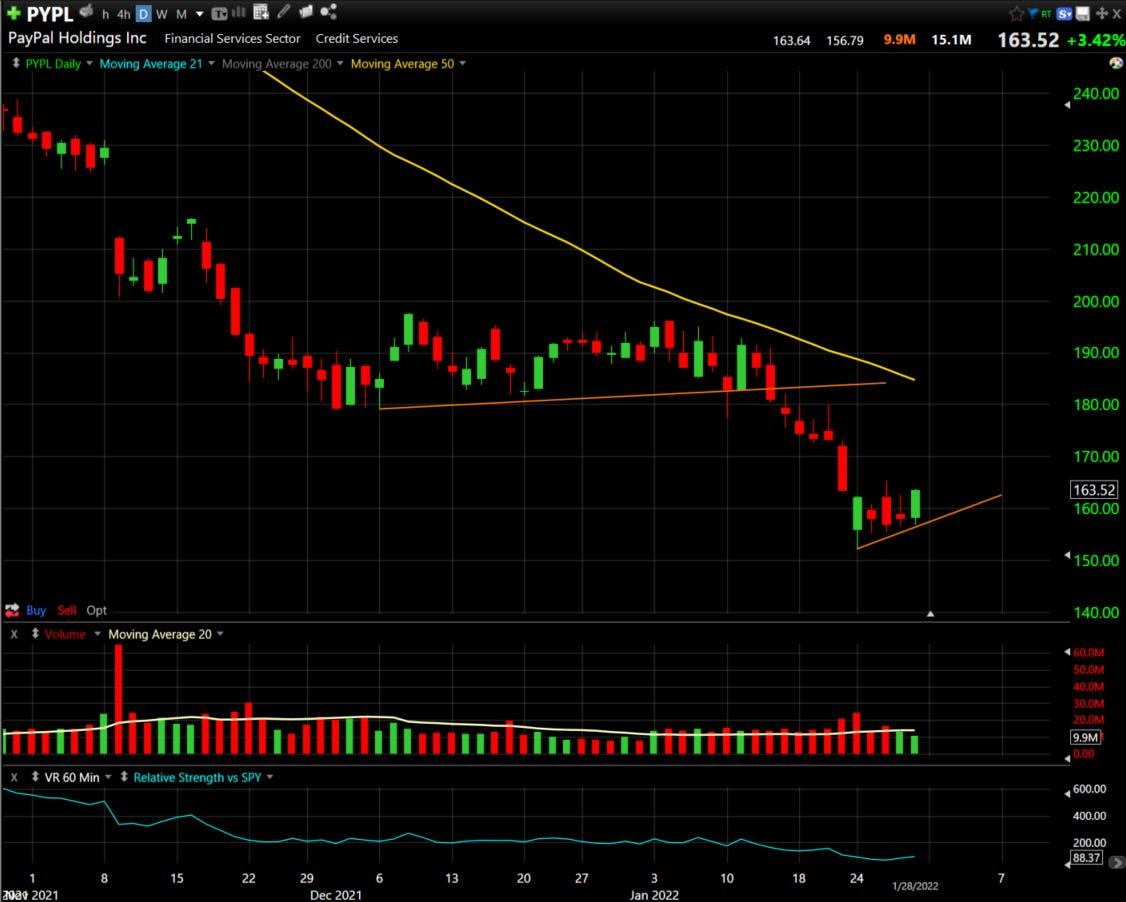Click the orange 9.9M volume value in header
This screenshot has height=902, width=1126.
pos(899,39)
